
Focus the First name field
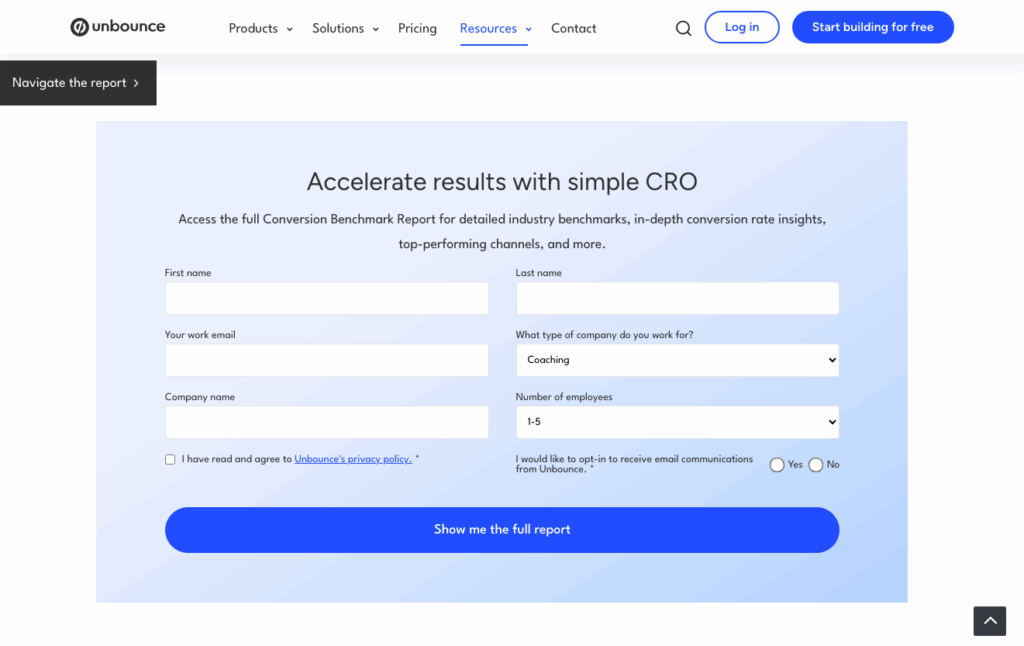326,298
